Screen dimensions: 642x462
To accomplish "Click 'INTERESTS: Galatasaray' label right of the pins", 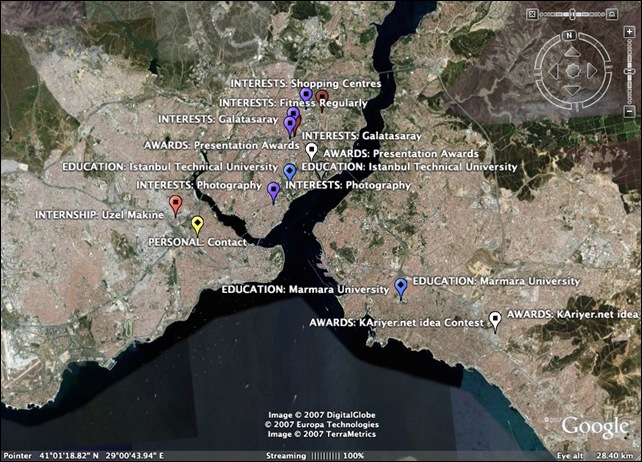I will point(362,136).
